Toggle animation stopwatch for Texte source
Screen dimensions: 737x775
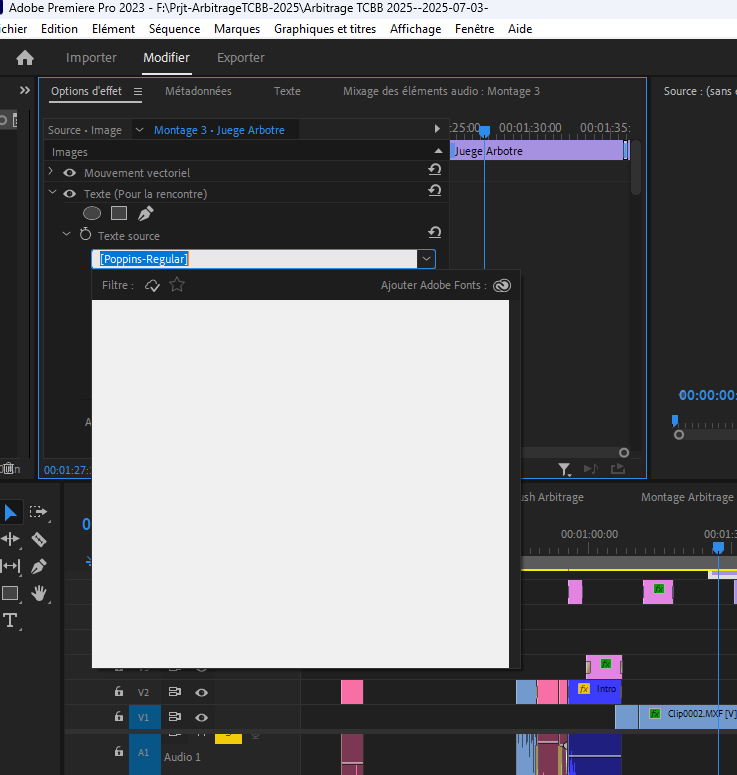(x=86, y=234)
